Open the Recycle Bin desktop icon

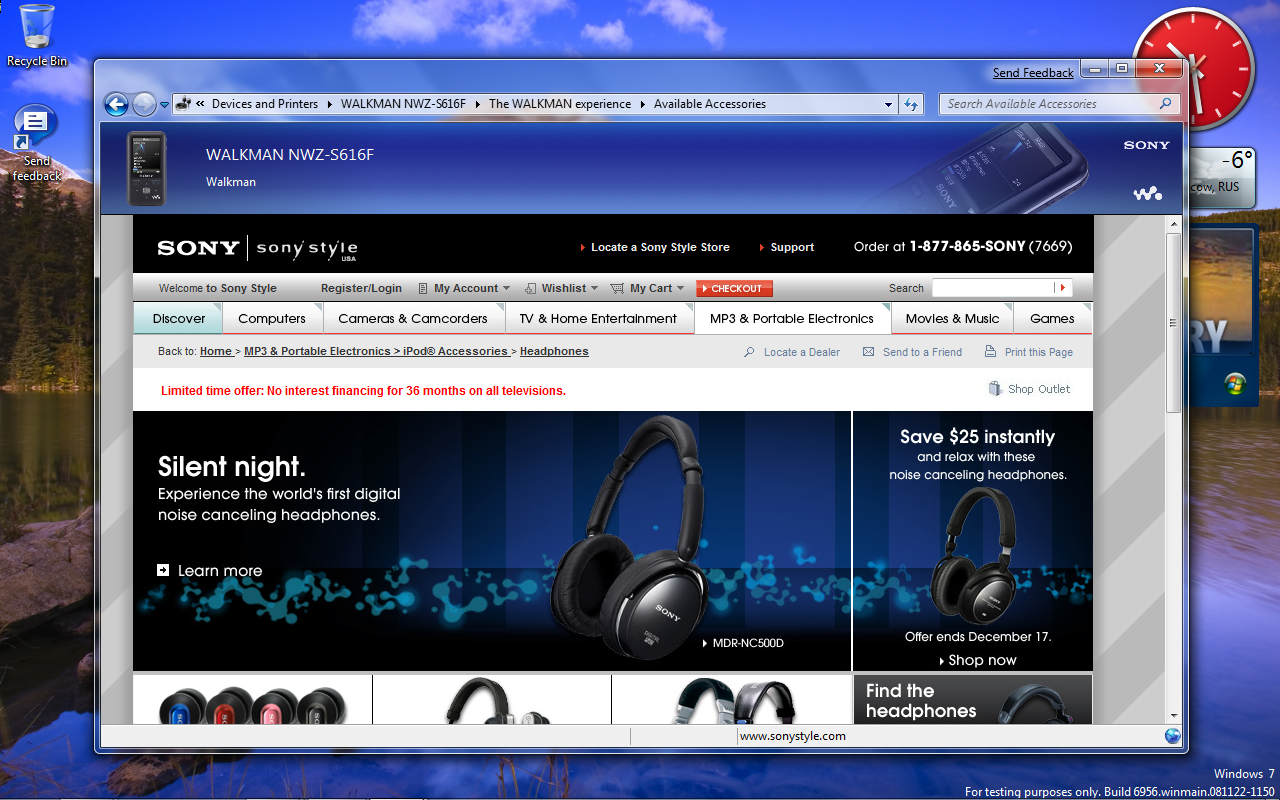[37, 36]
